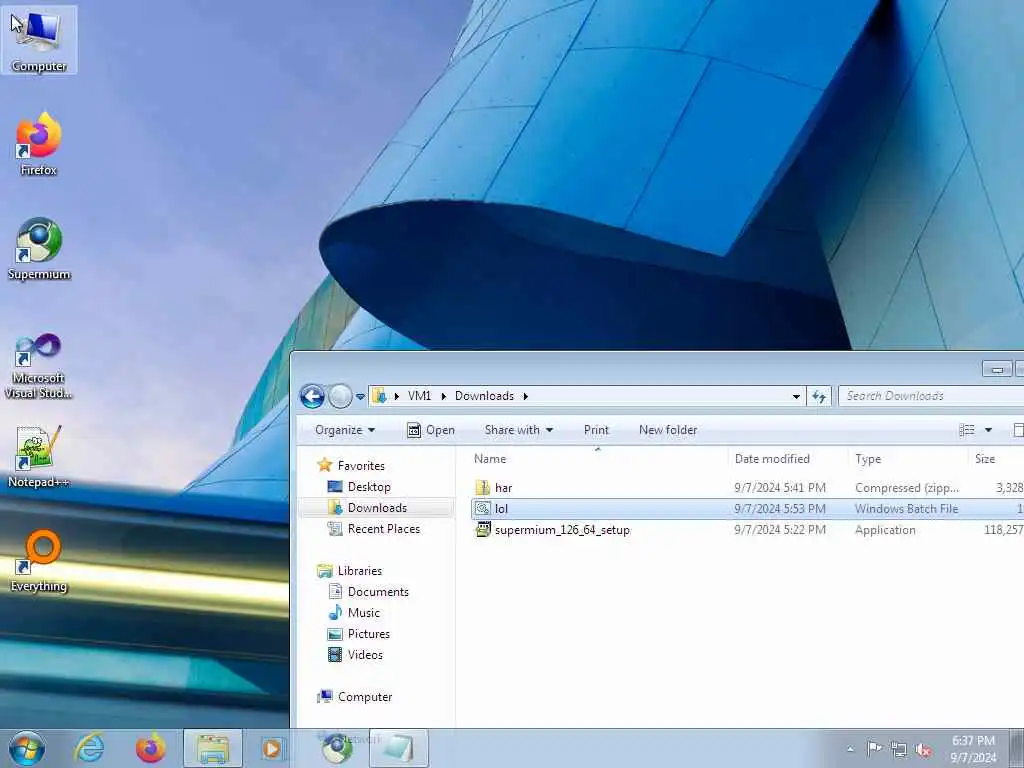Viewport: 1024px width, 768px height.
Task: Open the Supermium desktop shortcut
Action: click(39, 249)
